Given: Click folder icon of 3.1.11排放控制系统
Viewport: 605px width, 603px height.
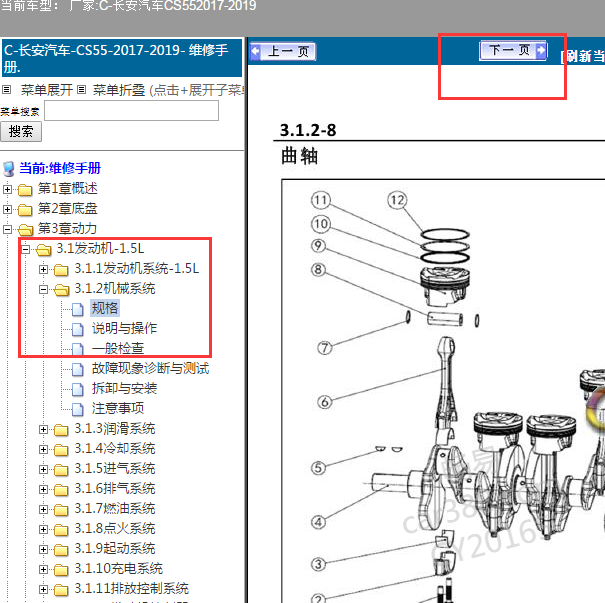Looking at the screenshot, I should point(61,590).
